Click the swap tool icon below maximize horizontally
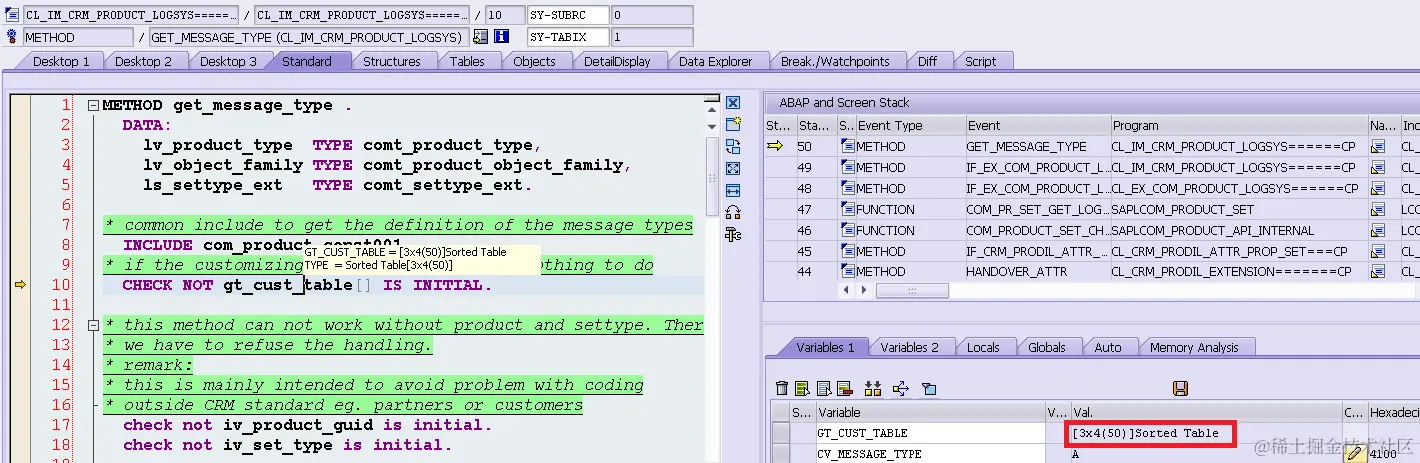The image size is (1420, 463). point(733,213)
